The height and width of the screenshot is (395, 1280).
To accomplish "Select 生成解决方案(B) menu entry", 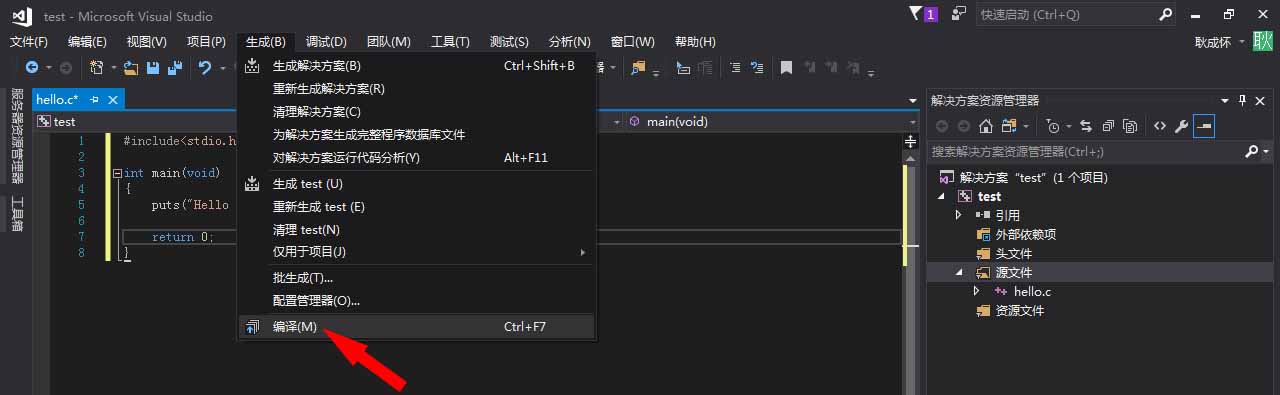I will click(417, 66).
